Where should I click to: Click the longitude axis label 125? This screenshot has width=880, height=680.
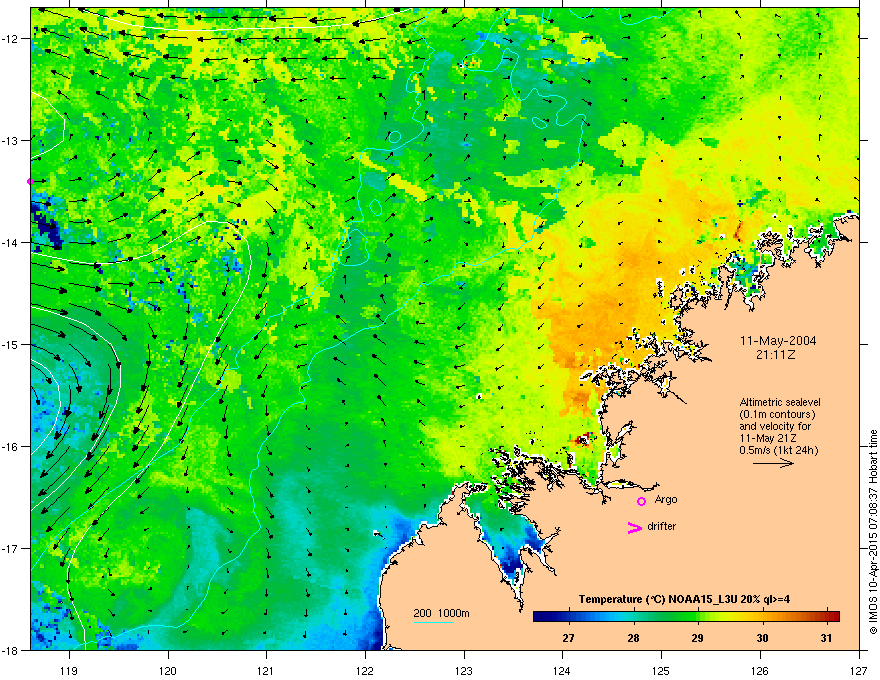pos(661,670)
